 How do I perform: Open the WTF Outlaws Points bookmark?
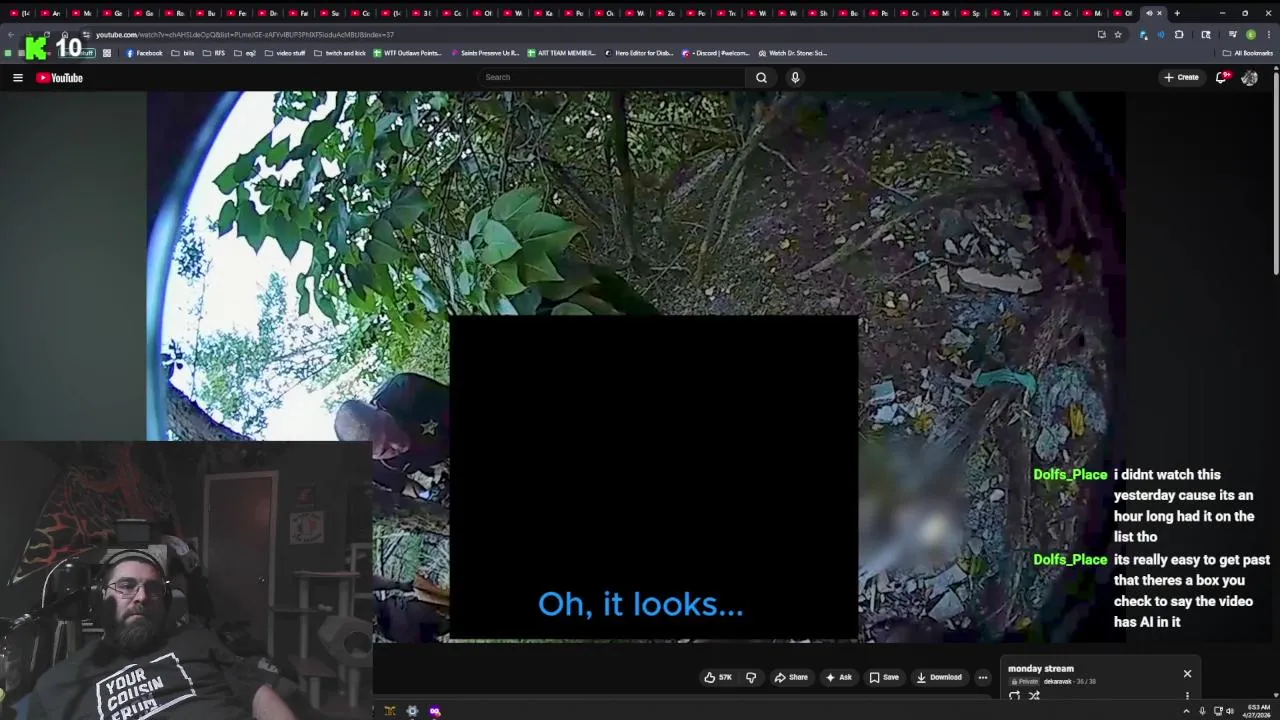tap(407, 53)
